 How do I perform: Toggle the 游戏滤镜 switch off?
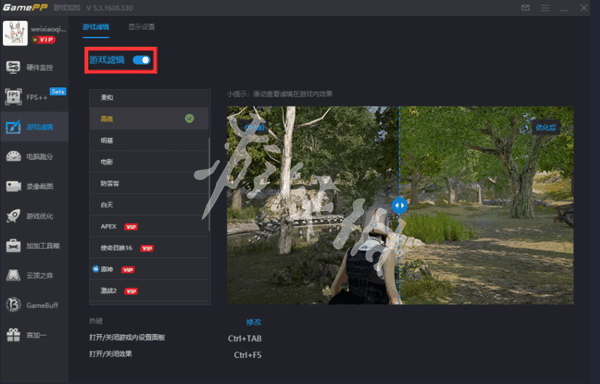pos(142,60)
